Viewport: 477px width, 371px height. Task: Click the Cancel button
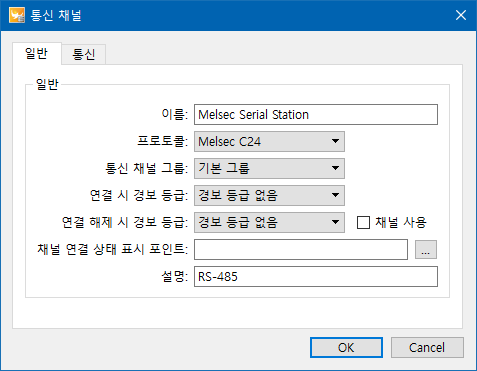427,348
